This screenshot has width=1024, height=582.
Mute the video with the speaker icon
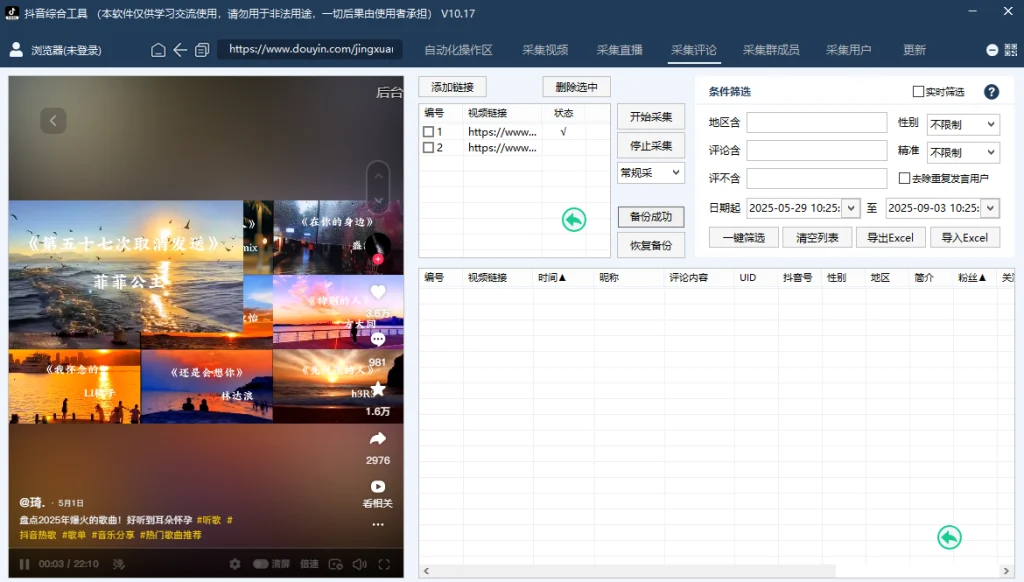[360, 564]
